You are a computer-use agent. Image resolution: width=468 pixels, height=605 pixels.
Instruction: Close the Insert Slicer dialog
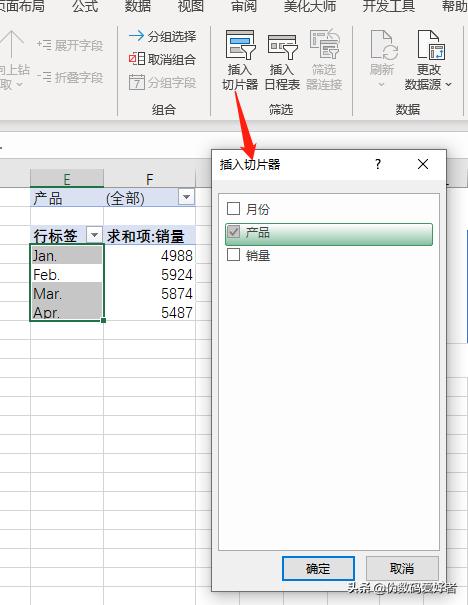pos(423,164)
